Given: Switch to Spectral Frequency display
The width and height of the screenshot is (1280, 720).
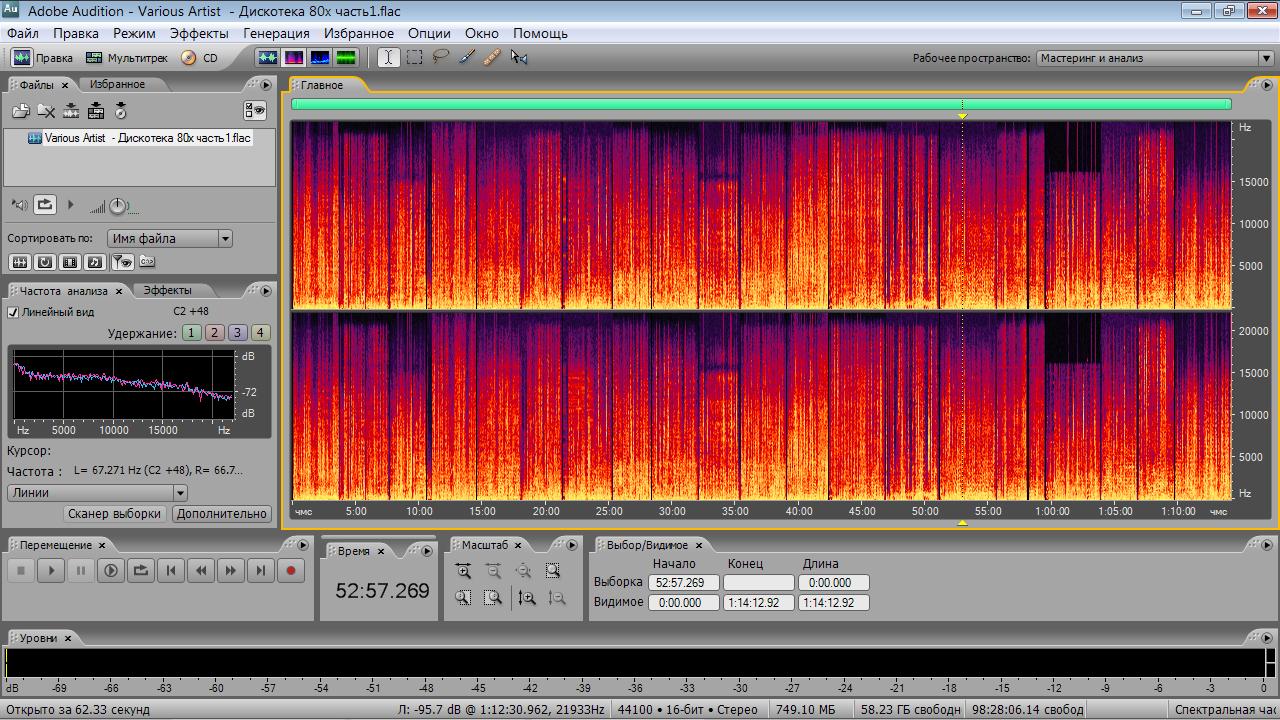Looking at the screenshot, I should point(294,58).
